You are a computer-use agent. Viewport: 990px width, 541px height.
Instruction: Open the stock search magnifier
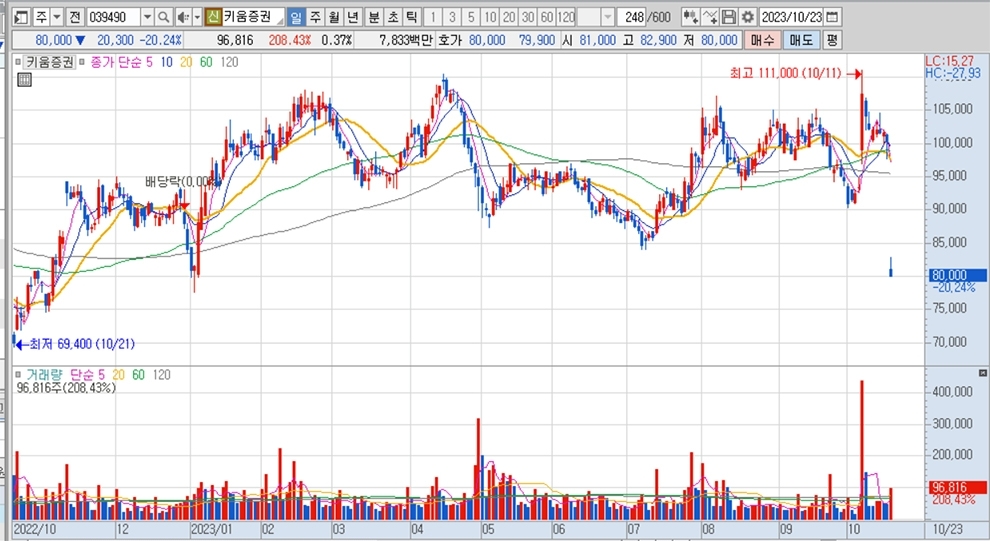click(164, 17)
